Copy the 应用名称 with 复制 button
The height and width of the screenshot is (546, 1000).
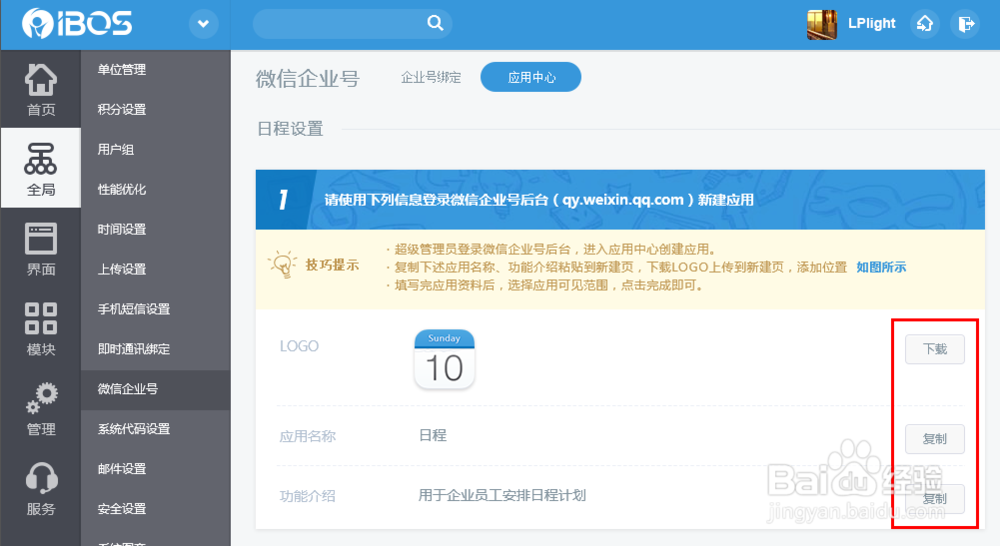tap(935, 438)
